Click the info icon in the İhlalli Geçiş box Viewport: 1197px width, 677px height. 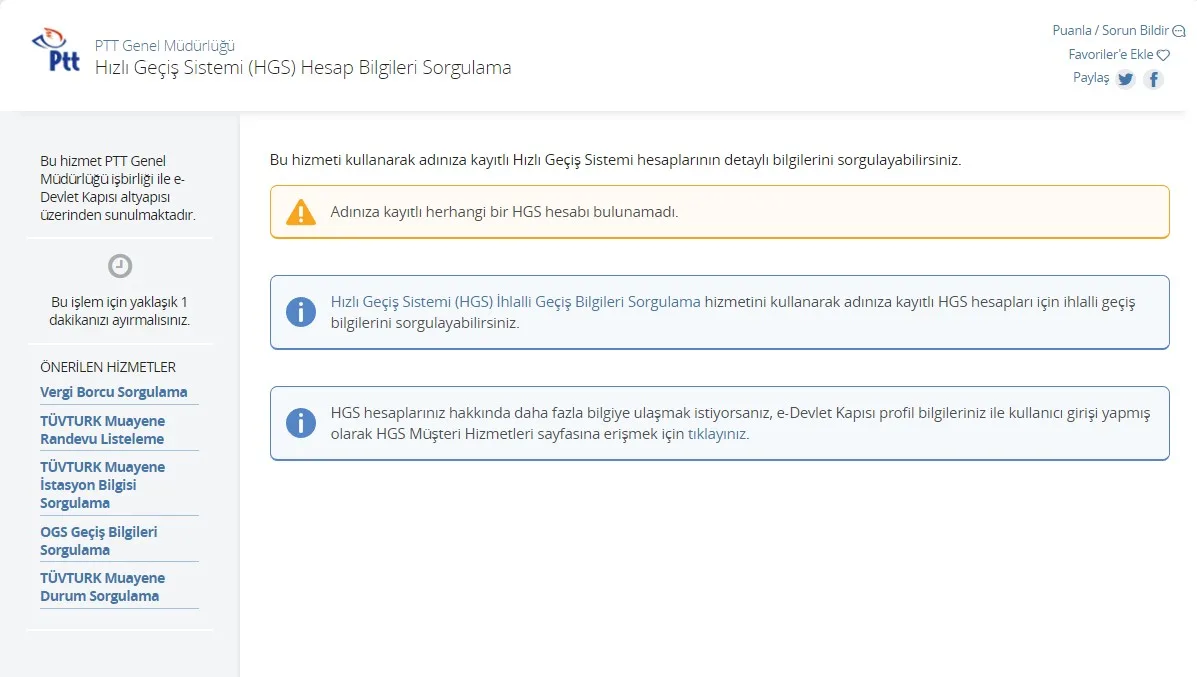coord(301,312)
